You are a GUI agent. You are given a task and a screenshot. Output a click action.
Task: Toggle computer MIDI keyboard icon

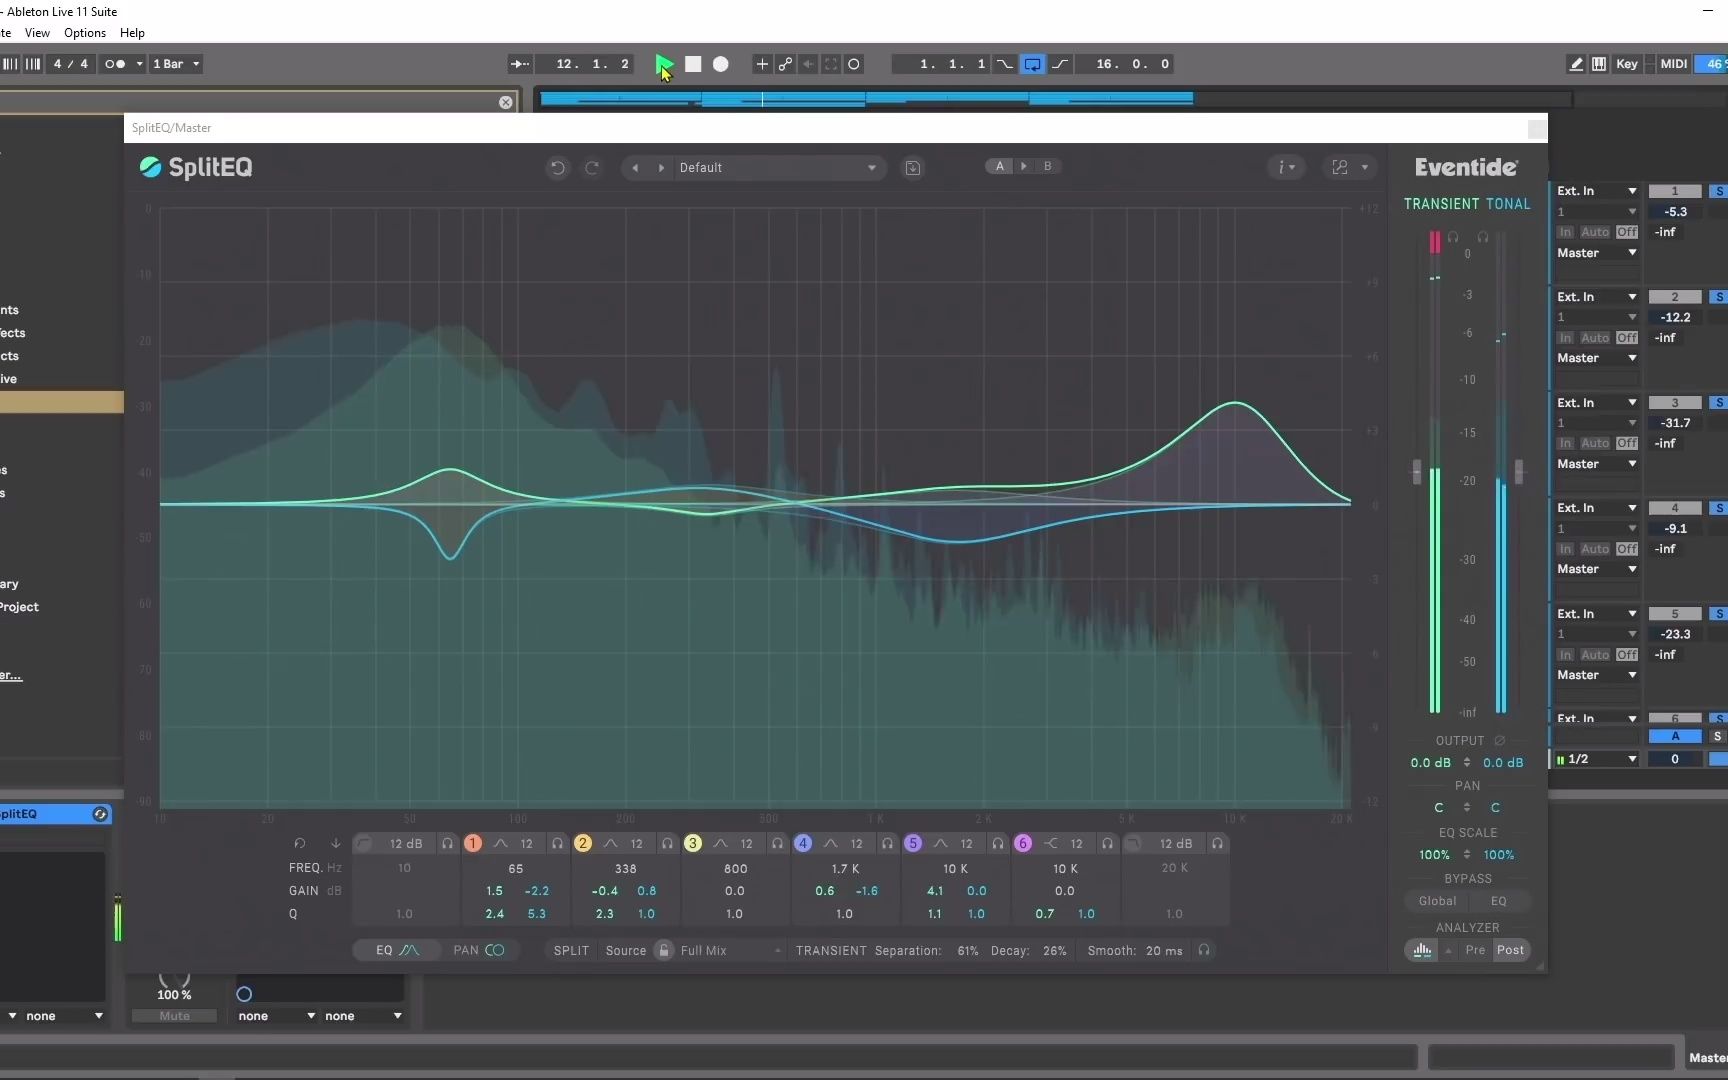1599,64
